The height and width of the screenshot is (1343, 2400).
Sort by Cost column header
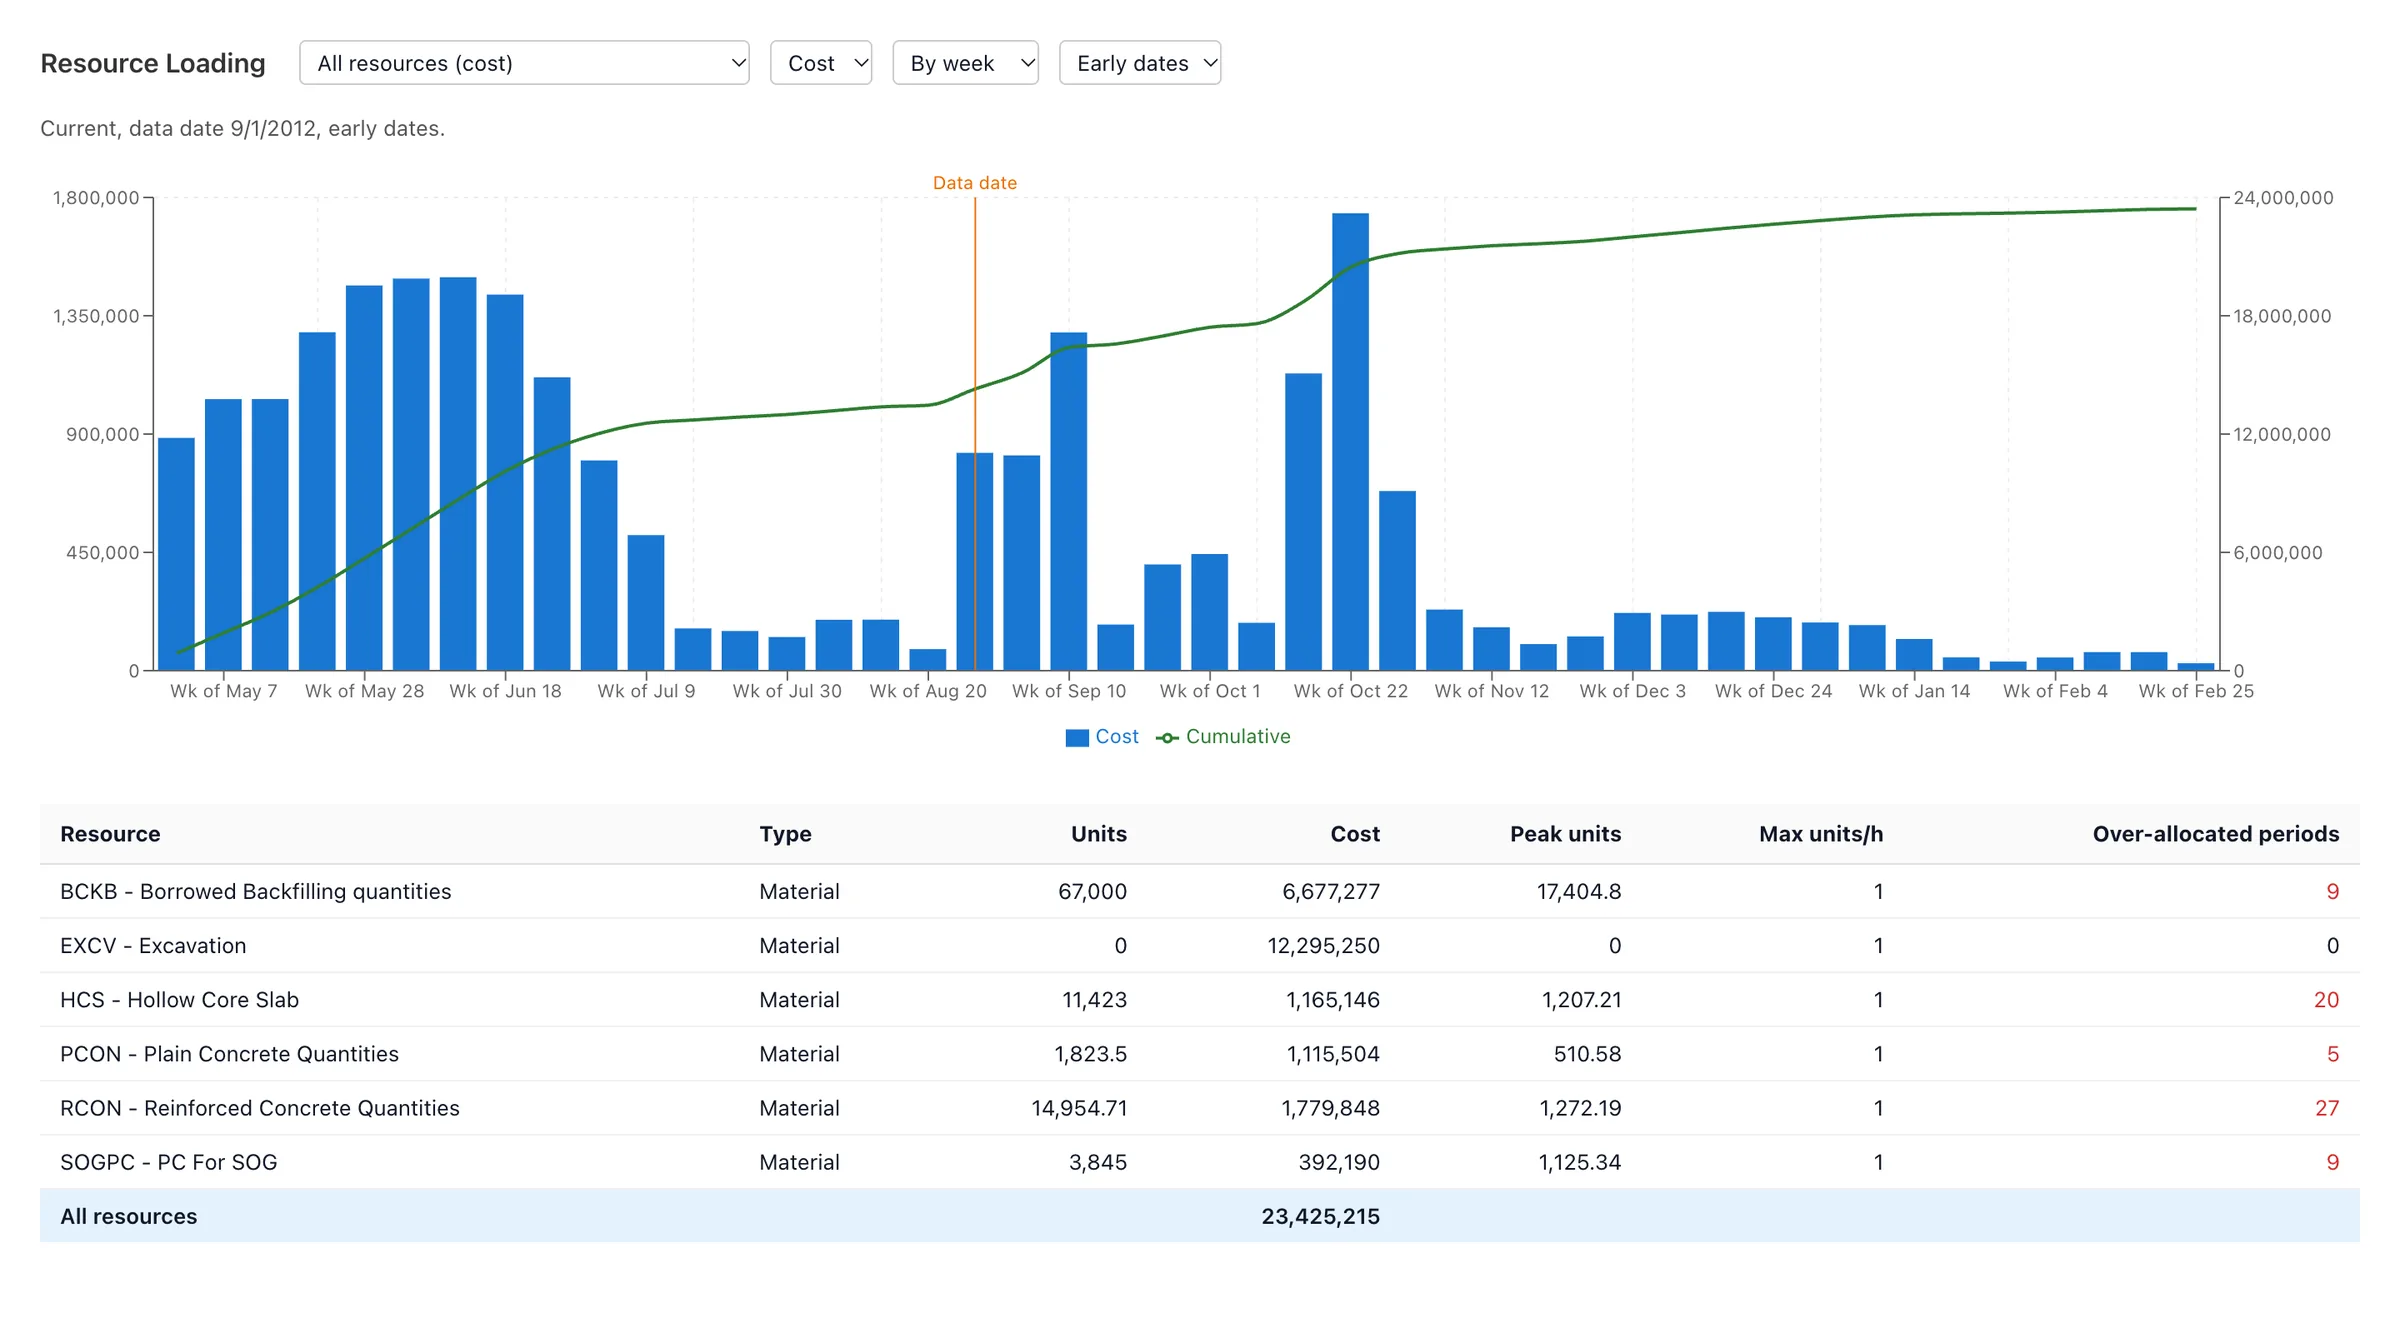[x=1355, y=834]
